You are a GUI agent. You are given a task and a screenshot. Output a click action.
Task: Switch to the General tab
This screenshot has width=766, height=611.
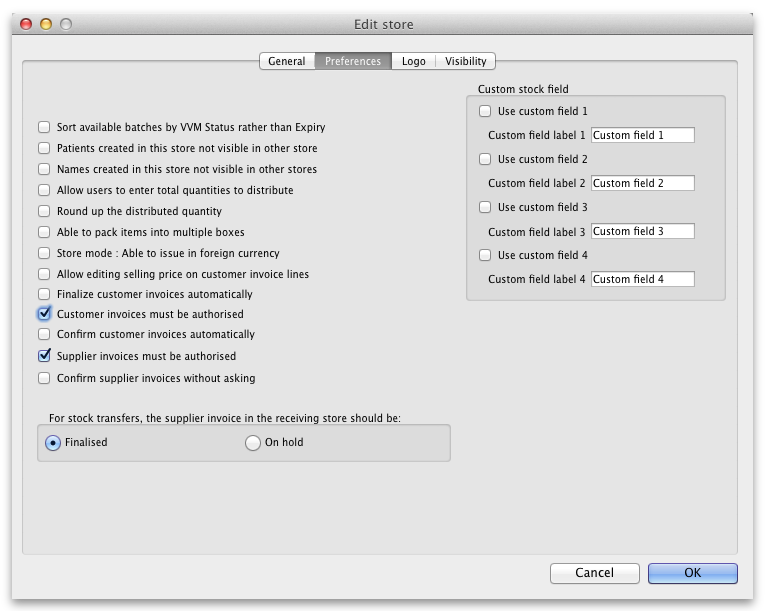point(286,61)
